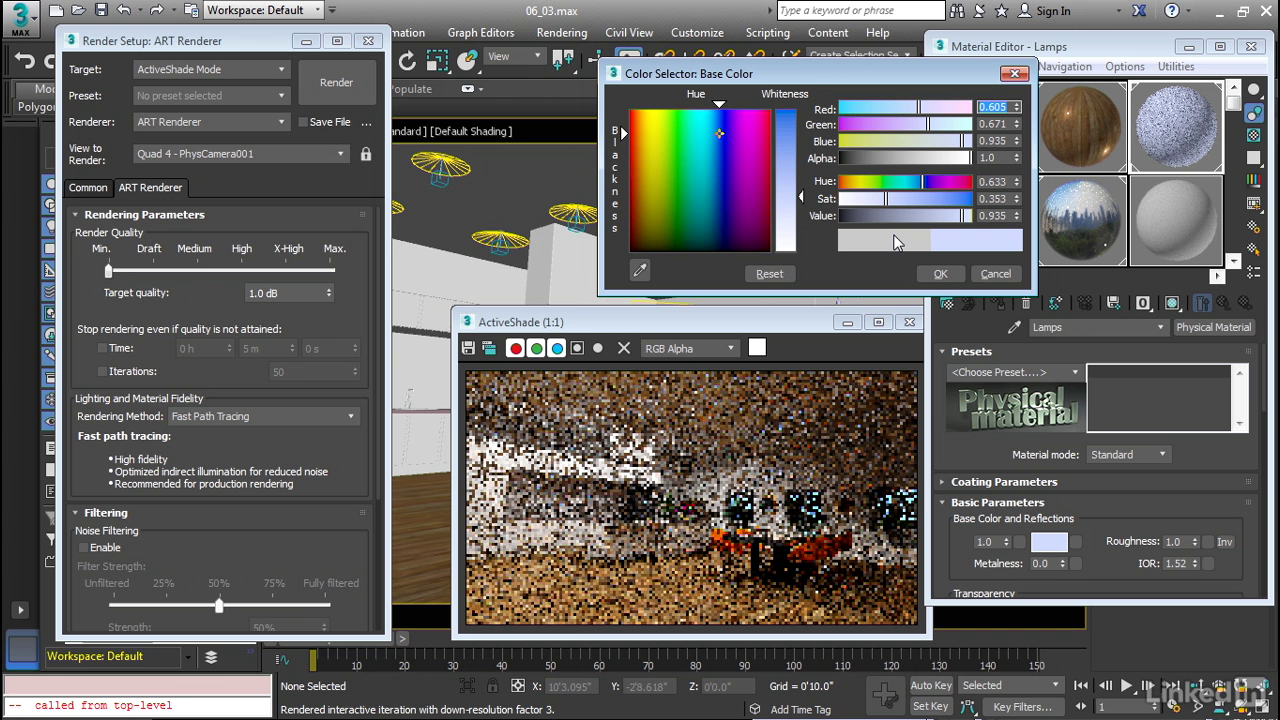Image resolution: width=1280 pixels, height=720 pixels.
Task: Switch to the Common tab
Action: pos(88,188)
